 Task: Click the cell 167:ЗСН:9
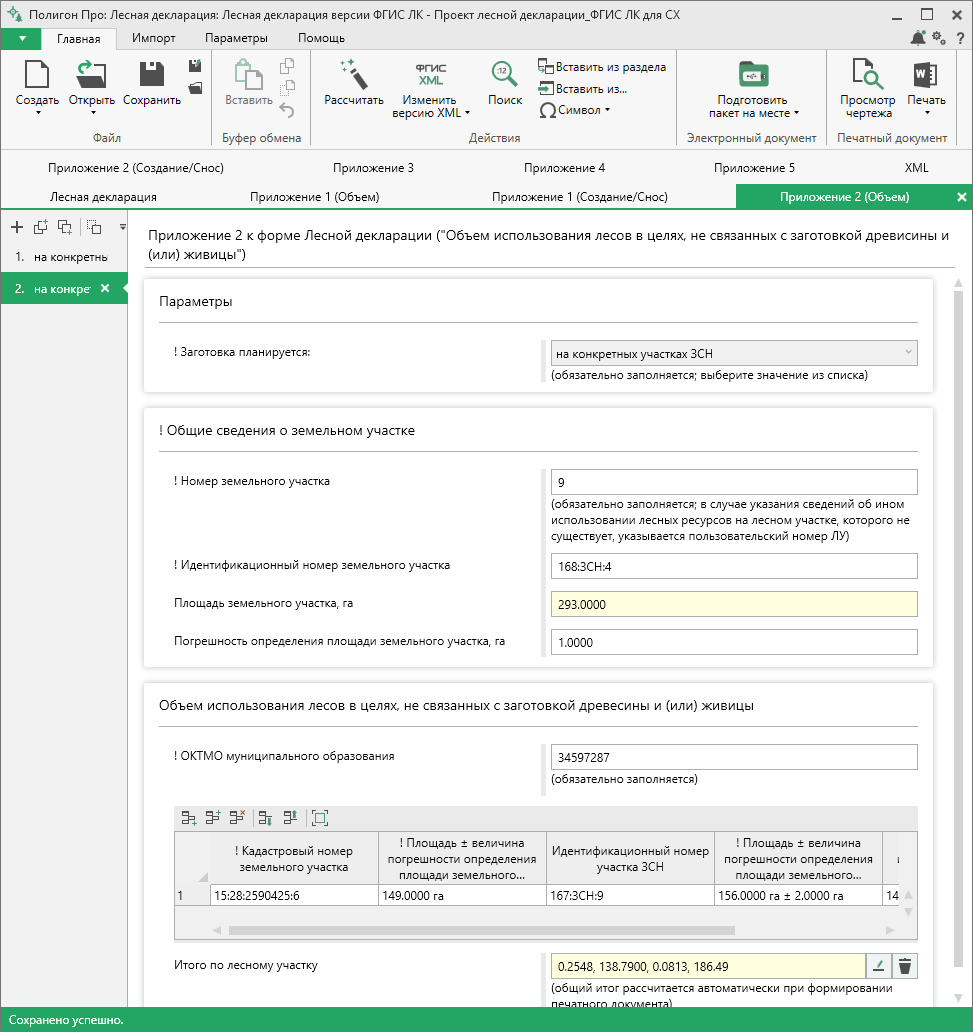(x=630, y=895)
